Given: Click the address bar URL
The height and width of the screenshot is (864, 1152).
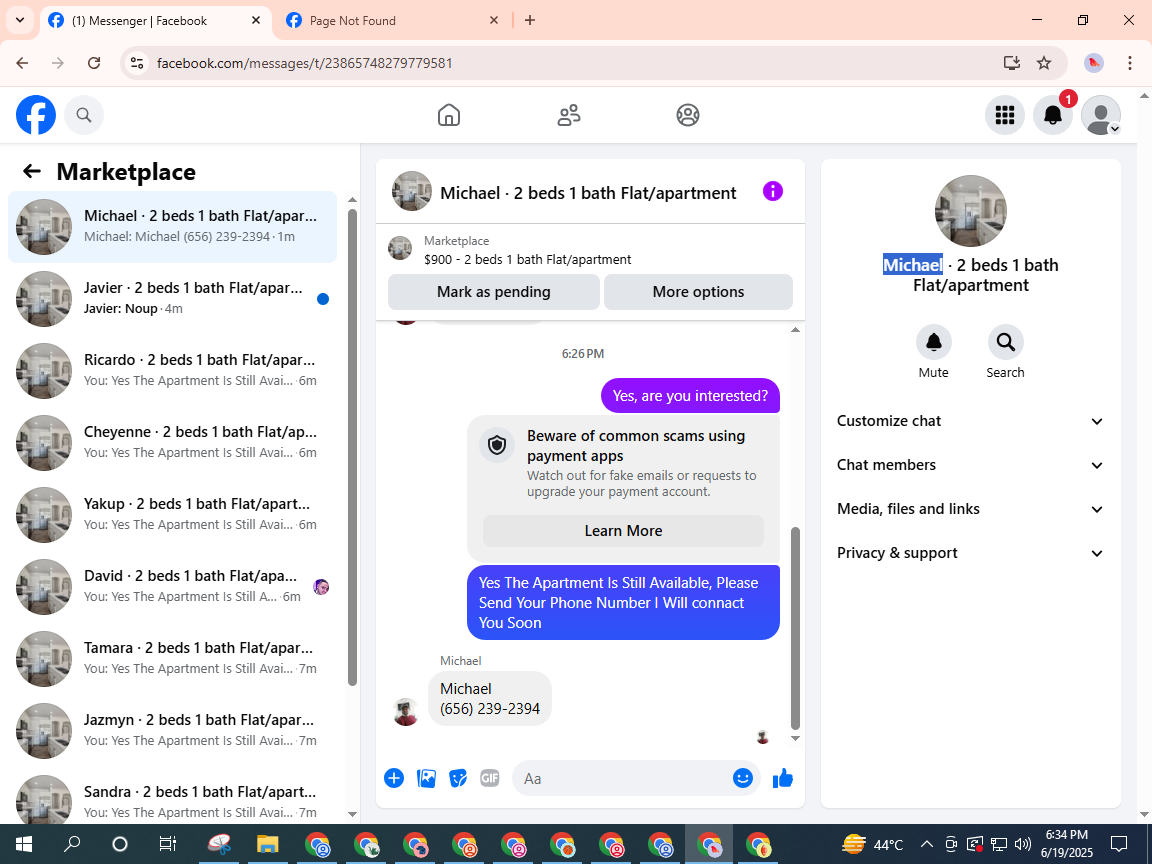Looking at the screenshot, I should coord(305,63).
